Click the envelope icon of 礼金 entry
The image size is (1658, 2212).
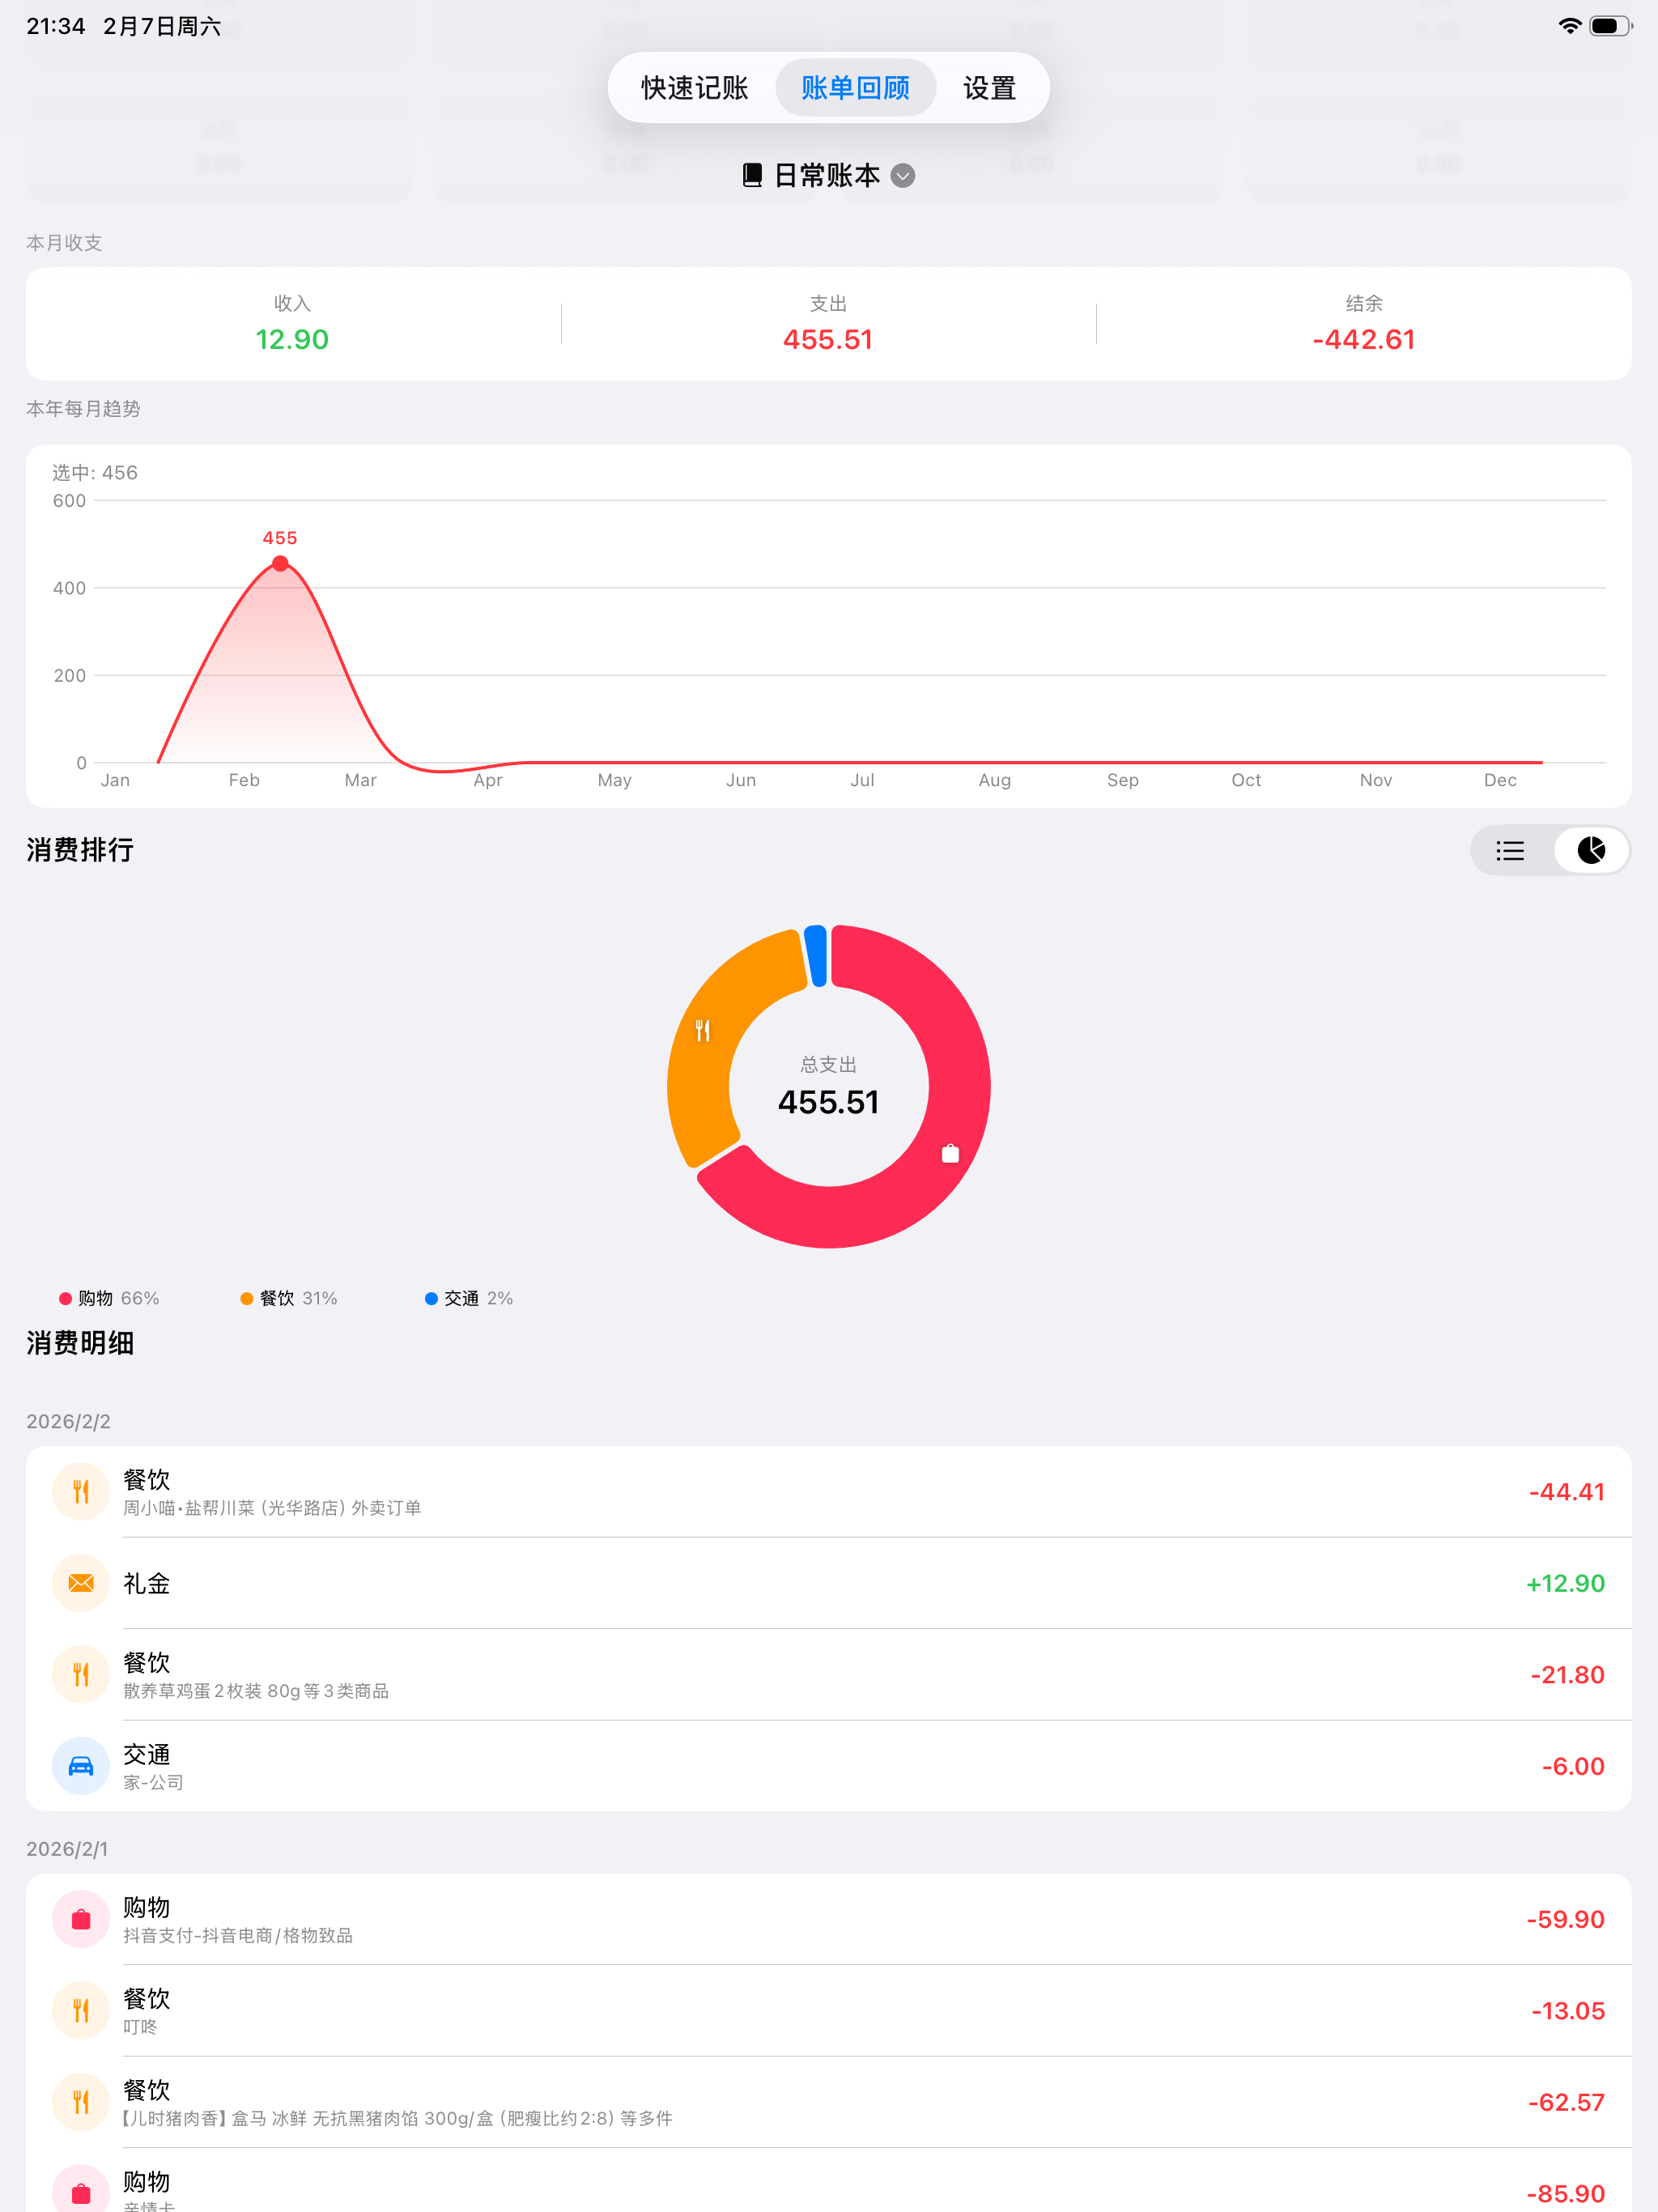(81, 1583)
